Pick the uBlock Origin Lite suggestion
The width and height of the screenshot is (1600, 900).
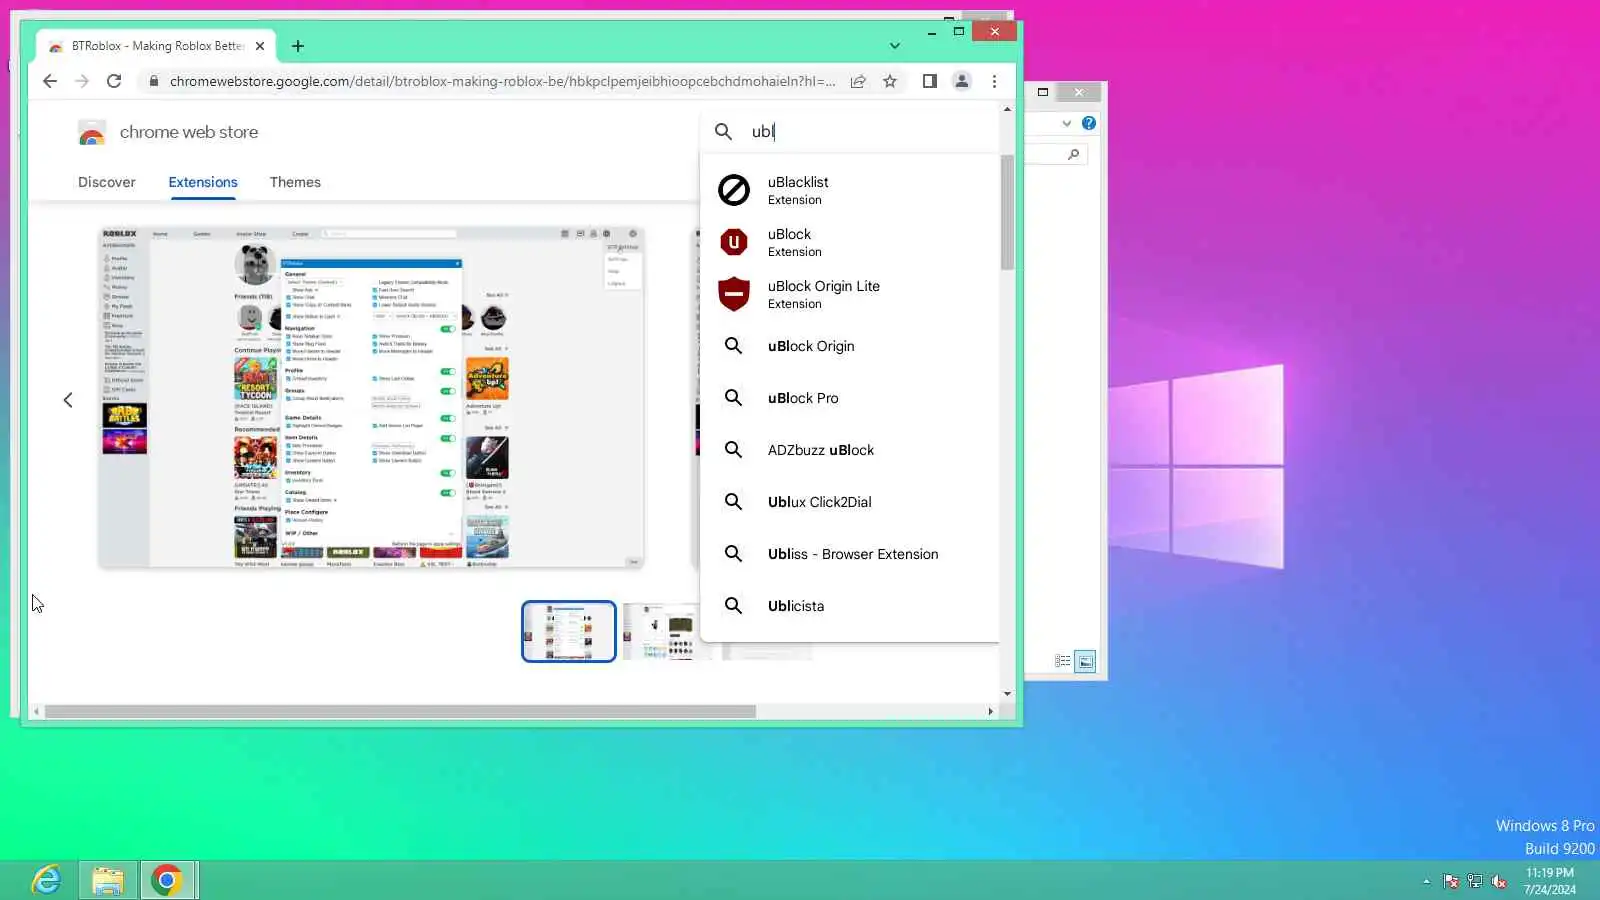(850, 294)
